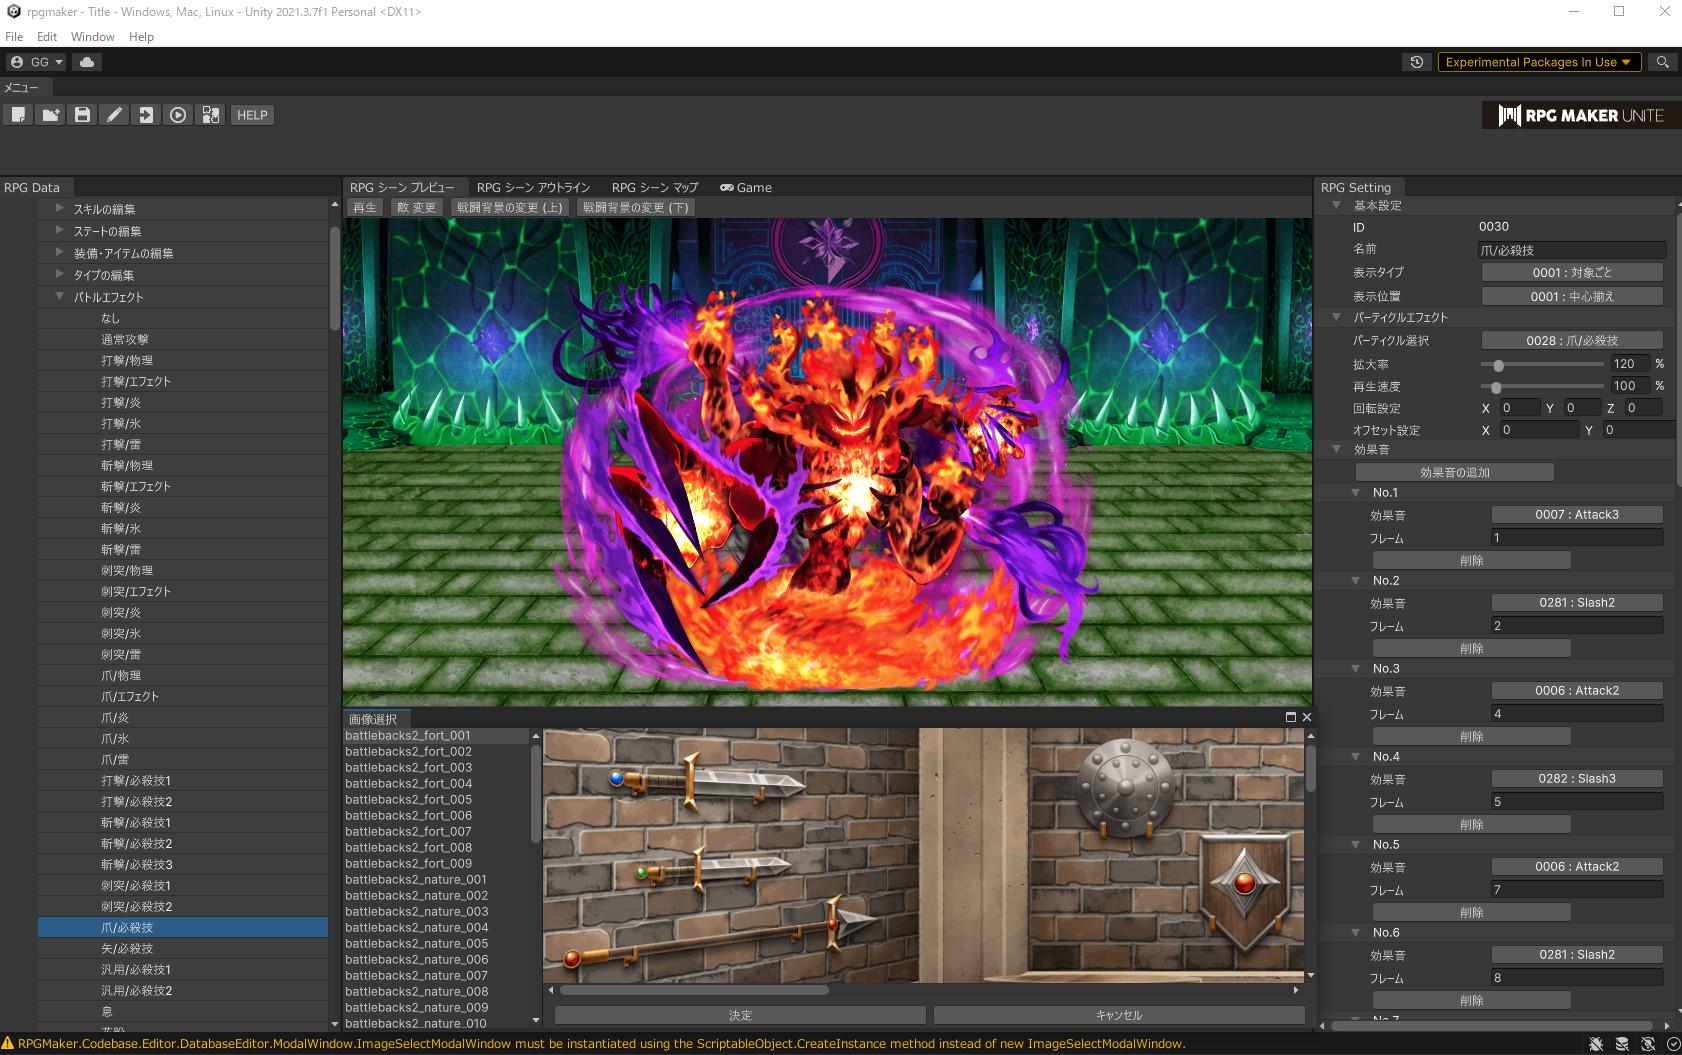
Task: Click the open project folder icon
Action: [50, 115]
